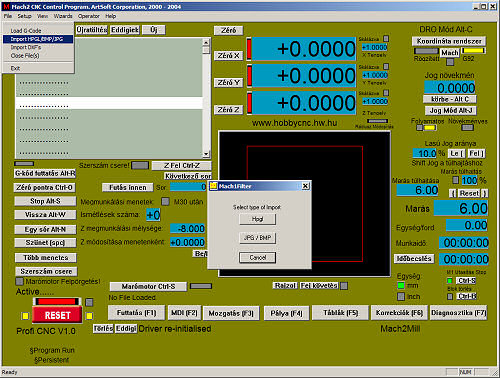This screenshot has width=500, height=378.
Task: Zero the Y axis with Zéró Y
Action: tap(229, 82)
